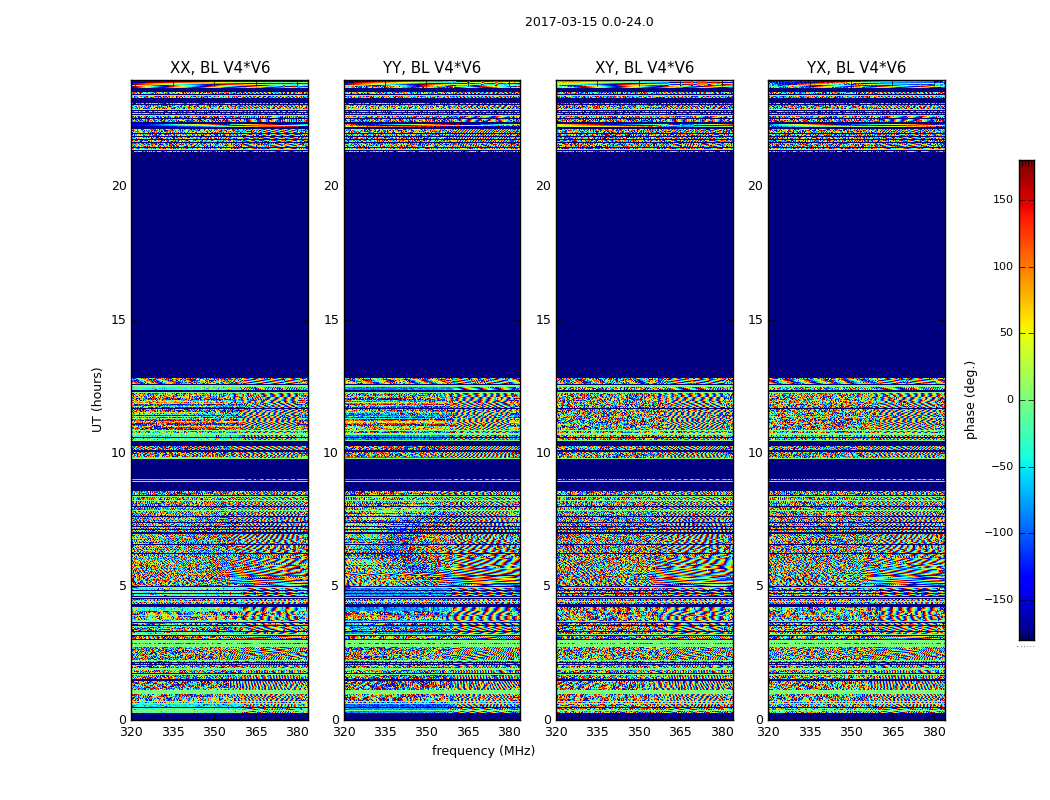Click the 15 hour tick of XY panel
This screenshot has width=1050, height=800.
click(x=544, y=320)
